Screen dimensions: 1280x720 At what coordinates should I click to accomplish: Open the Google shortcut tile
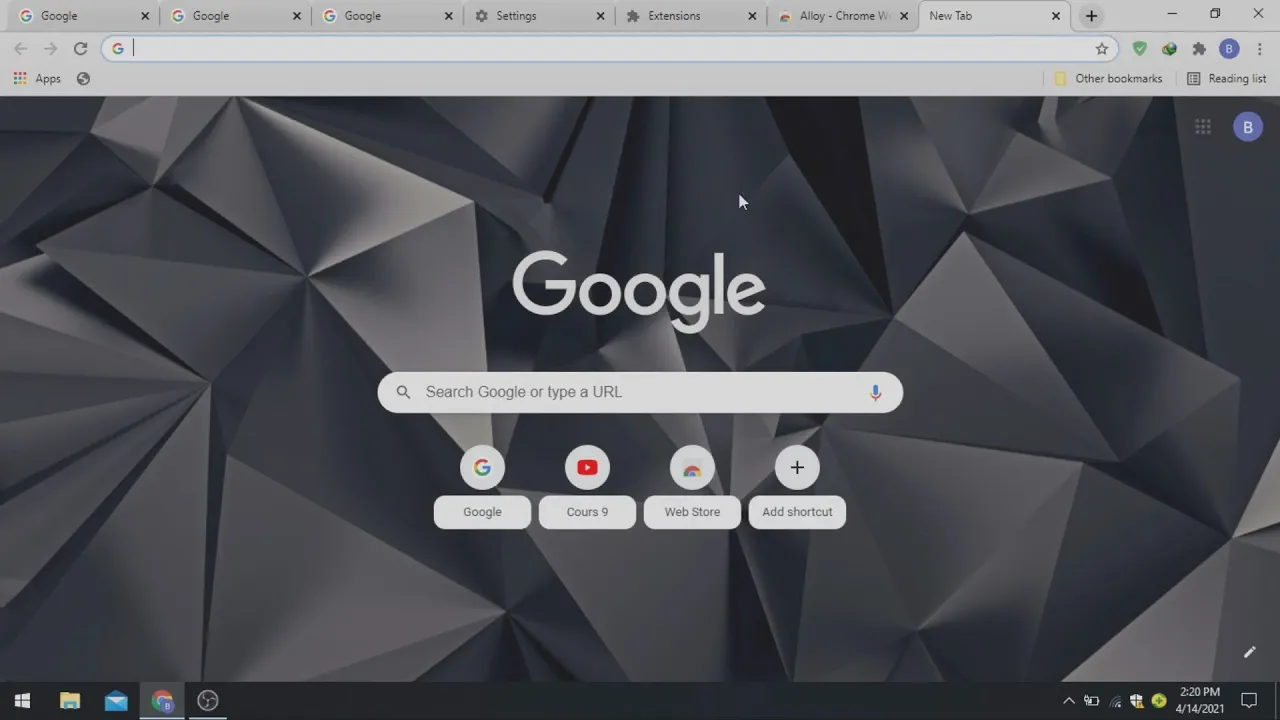482,487
